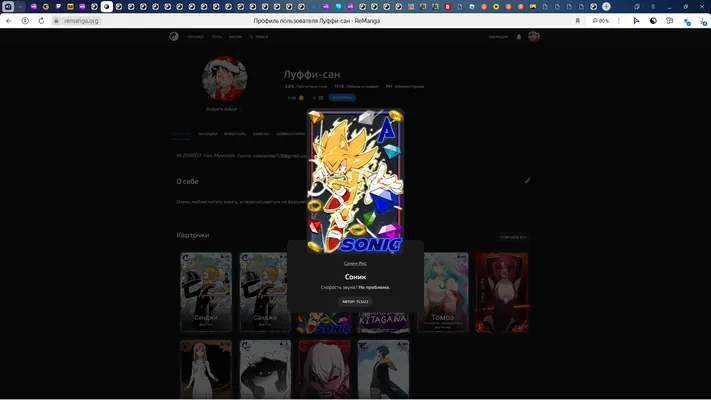This screenshot has height=400, width=711.
Task: Expand the tab list chevron at top left
Action: [x=20, y=7]
